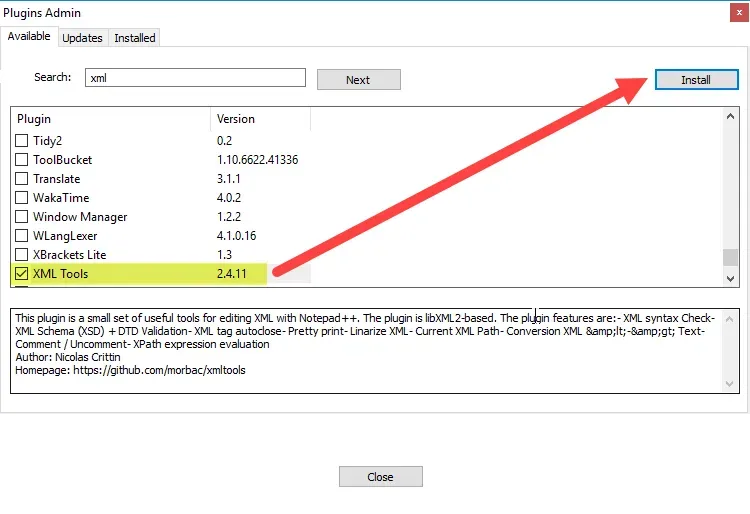Select the XML Tools plugin name
The height and width of the screenshot is (514, 750).
tap(60, 273)
